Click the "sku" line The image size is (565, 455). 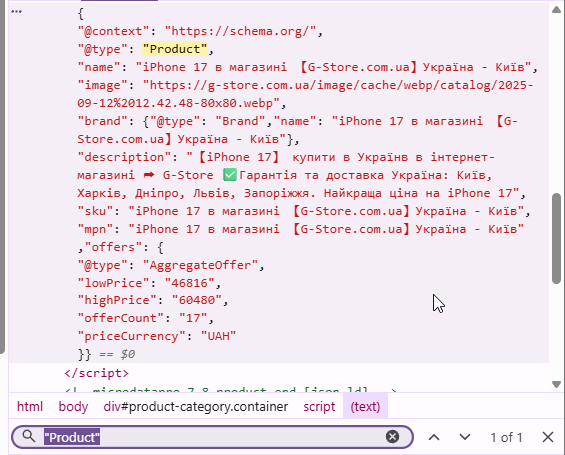tap(304, 211)
